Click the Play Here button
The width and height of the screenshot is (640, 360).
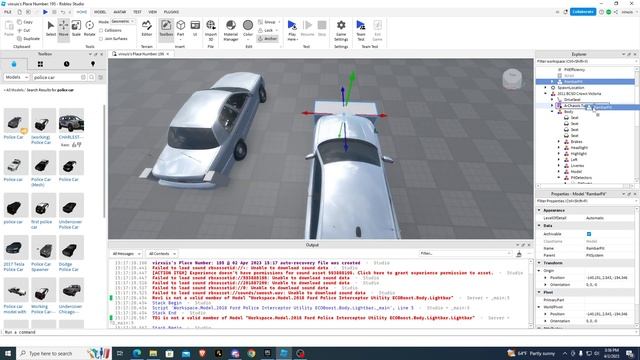click(292, 30)
